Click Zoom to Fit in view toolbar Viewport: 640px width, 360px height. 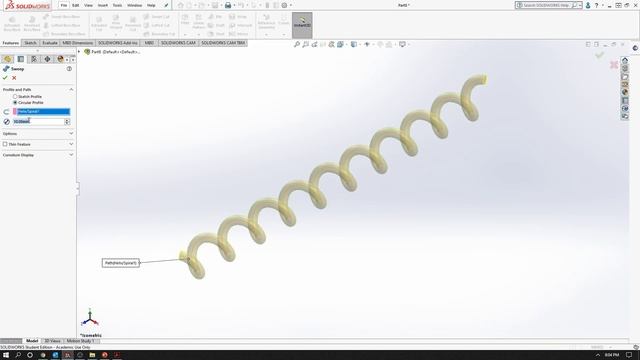click(297, 44)
